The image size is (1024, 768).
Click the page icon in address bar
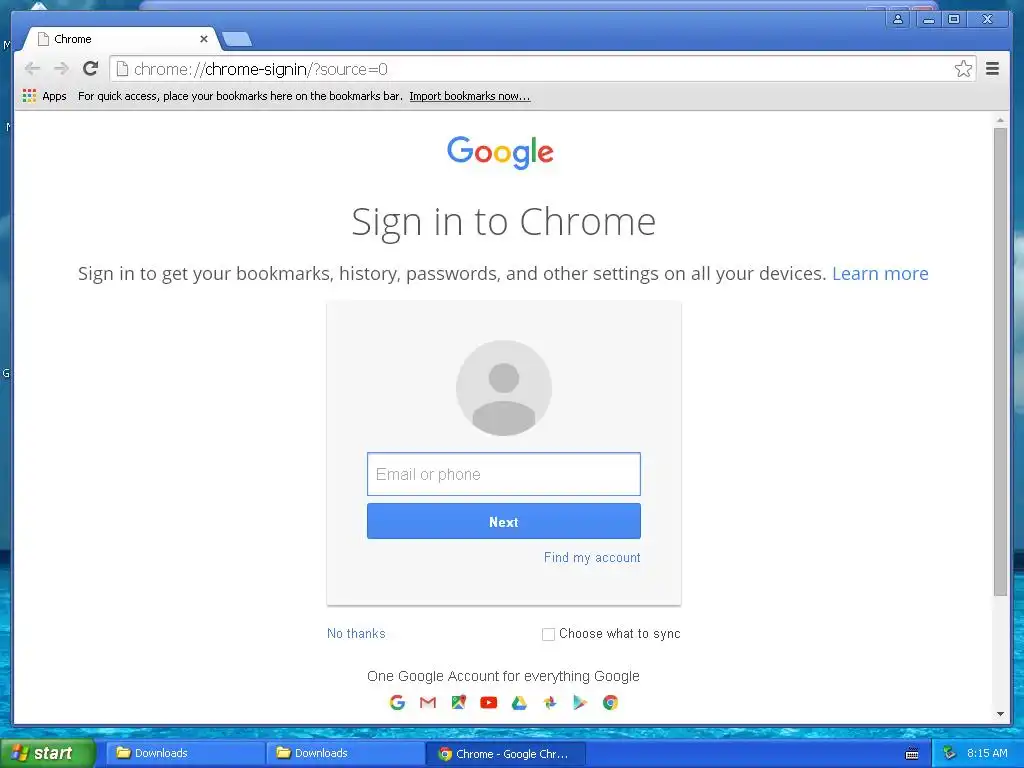[122, 69]
